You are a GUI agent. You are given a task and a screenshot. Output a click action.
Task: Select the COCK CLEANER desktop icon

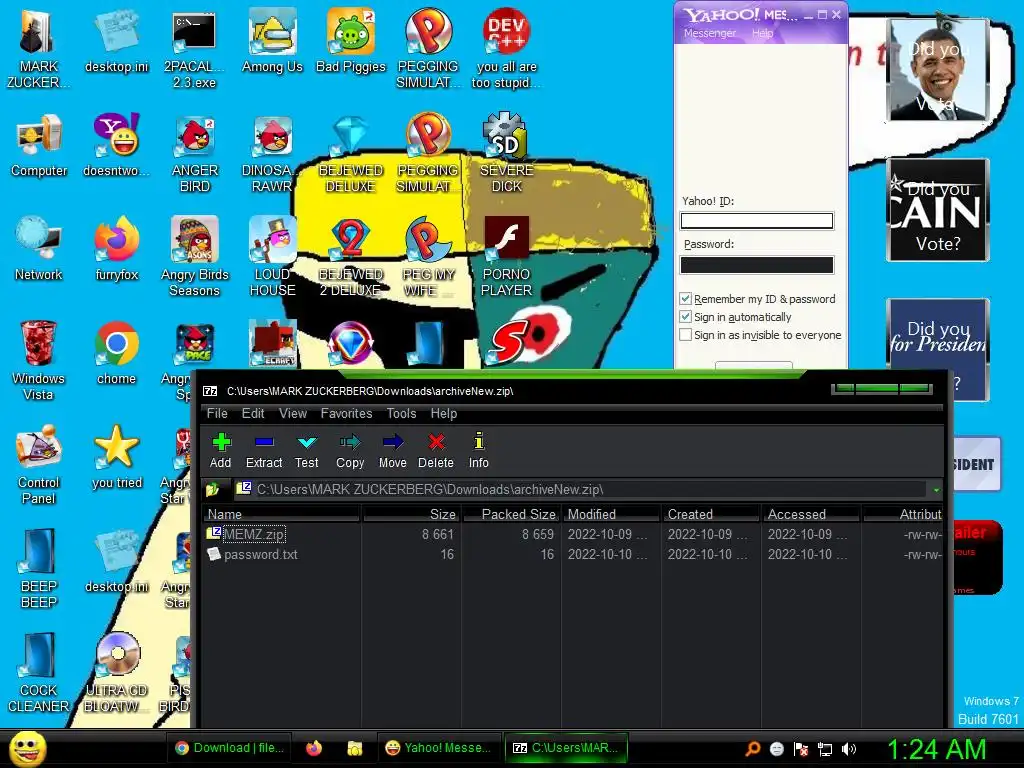39,673
